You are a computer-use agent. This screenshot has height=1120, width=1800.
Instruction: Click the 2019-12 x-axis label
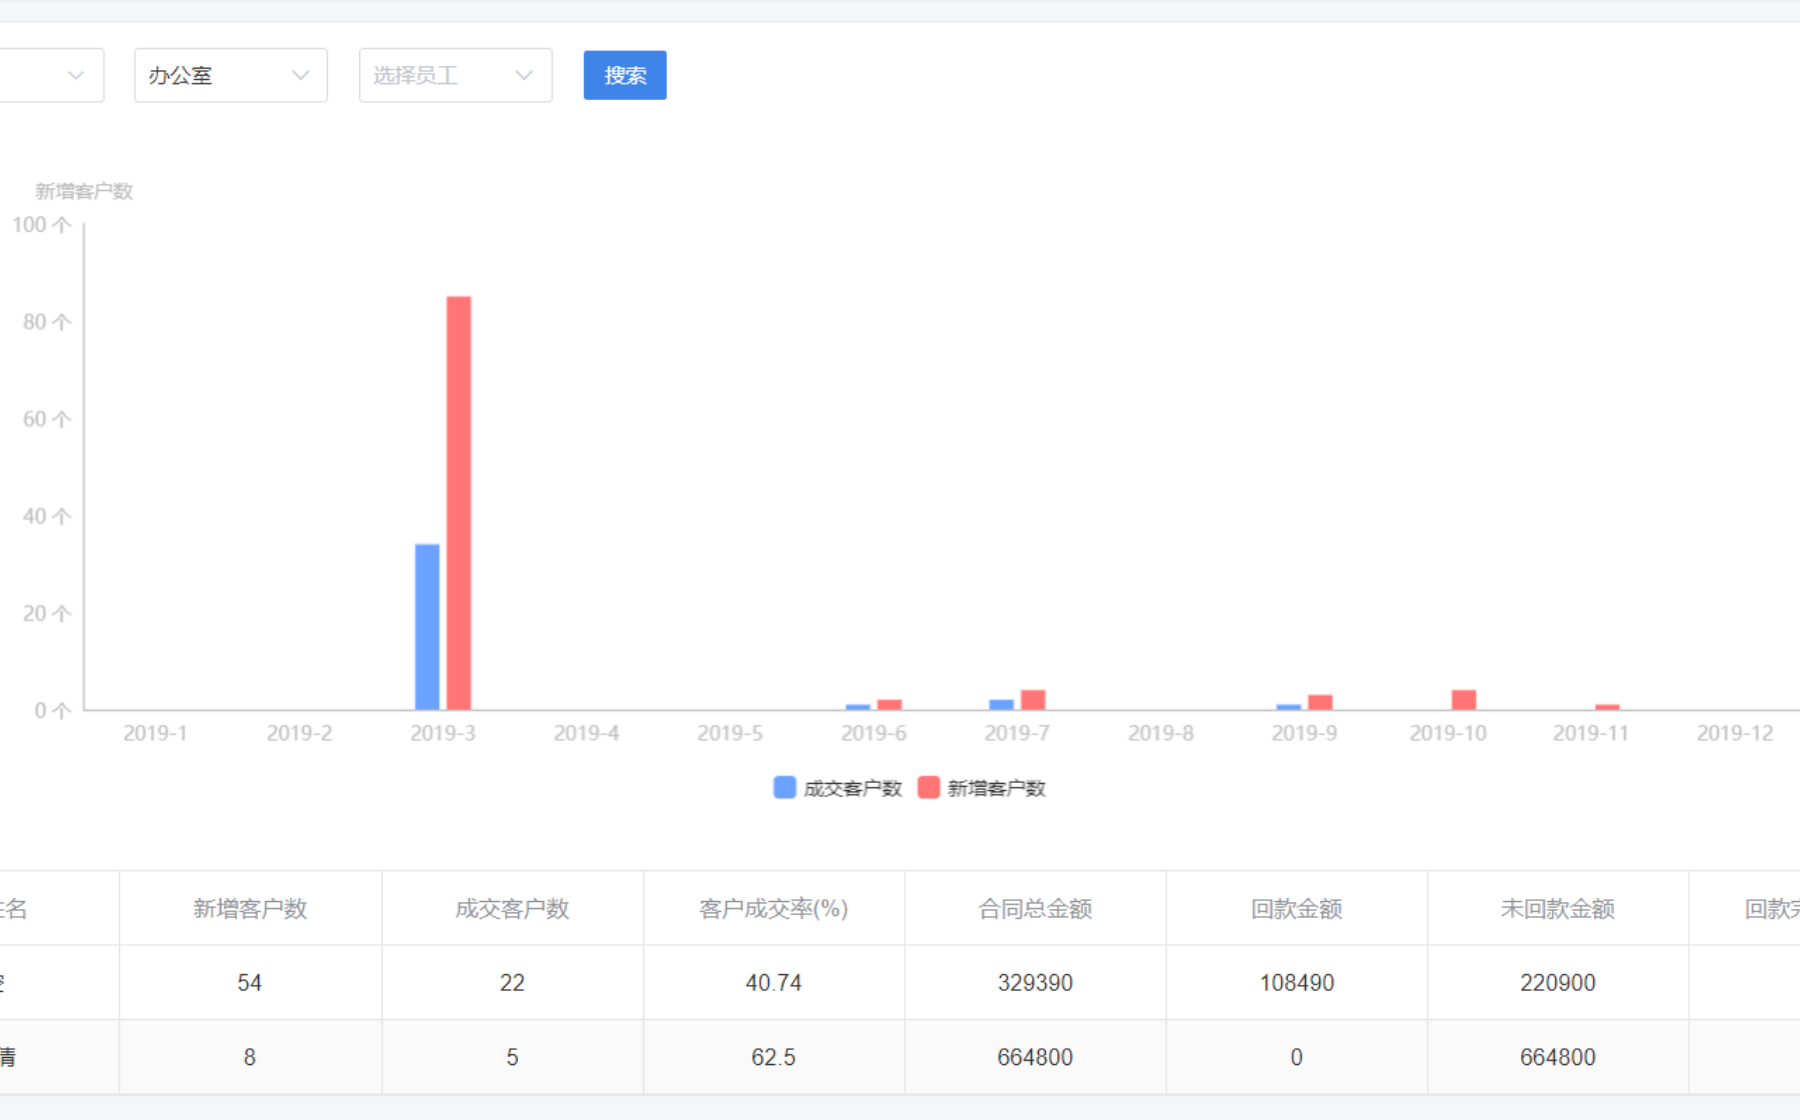[x=1735, y=733]
